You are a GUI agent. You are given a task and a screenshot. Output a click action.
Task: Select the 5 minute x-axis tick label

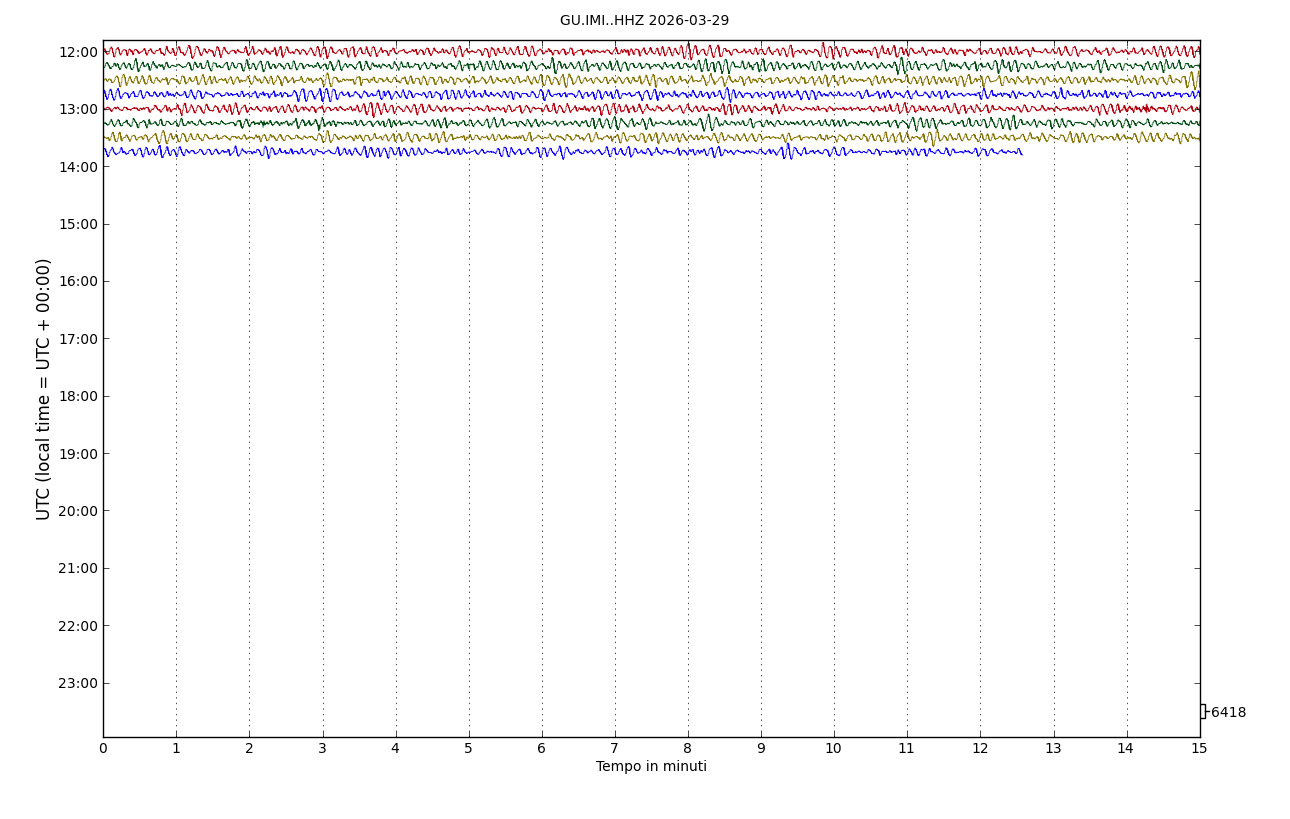click(469, 749)
